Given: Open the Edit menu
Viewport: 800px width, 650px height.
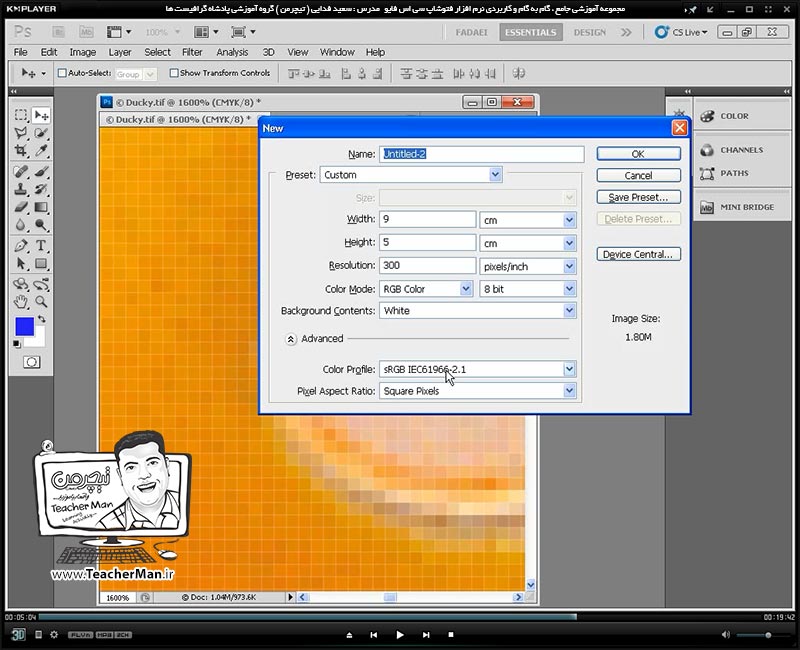Looking at the screenshot, I should (x=49, y=52).
